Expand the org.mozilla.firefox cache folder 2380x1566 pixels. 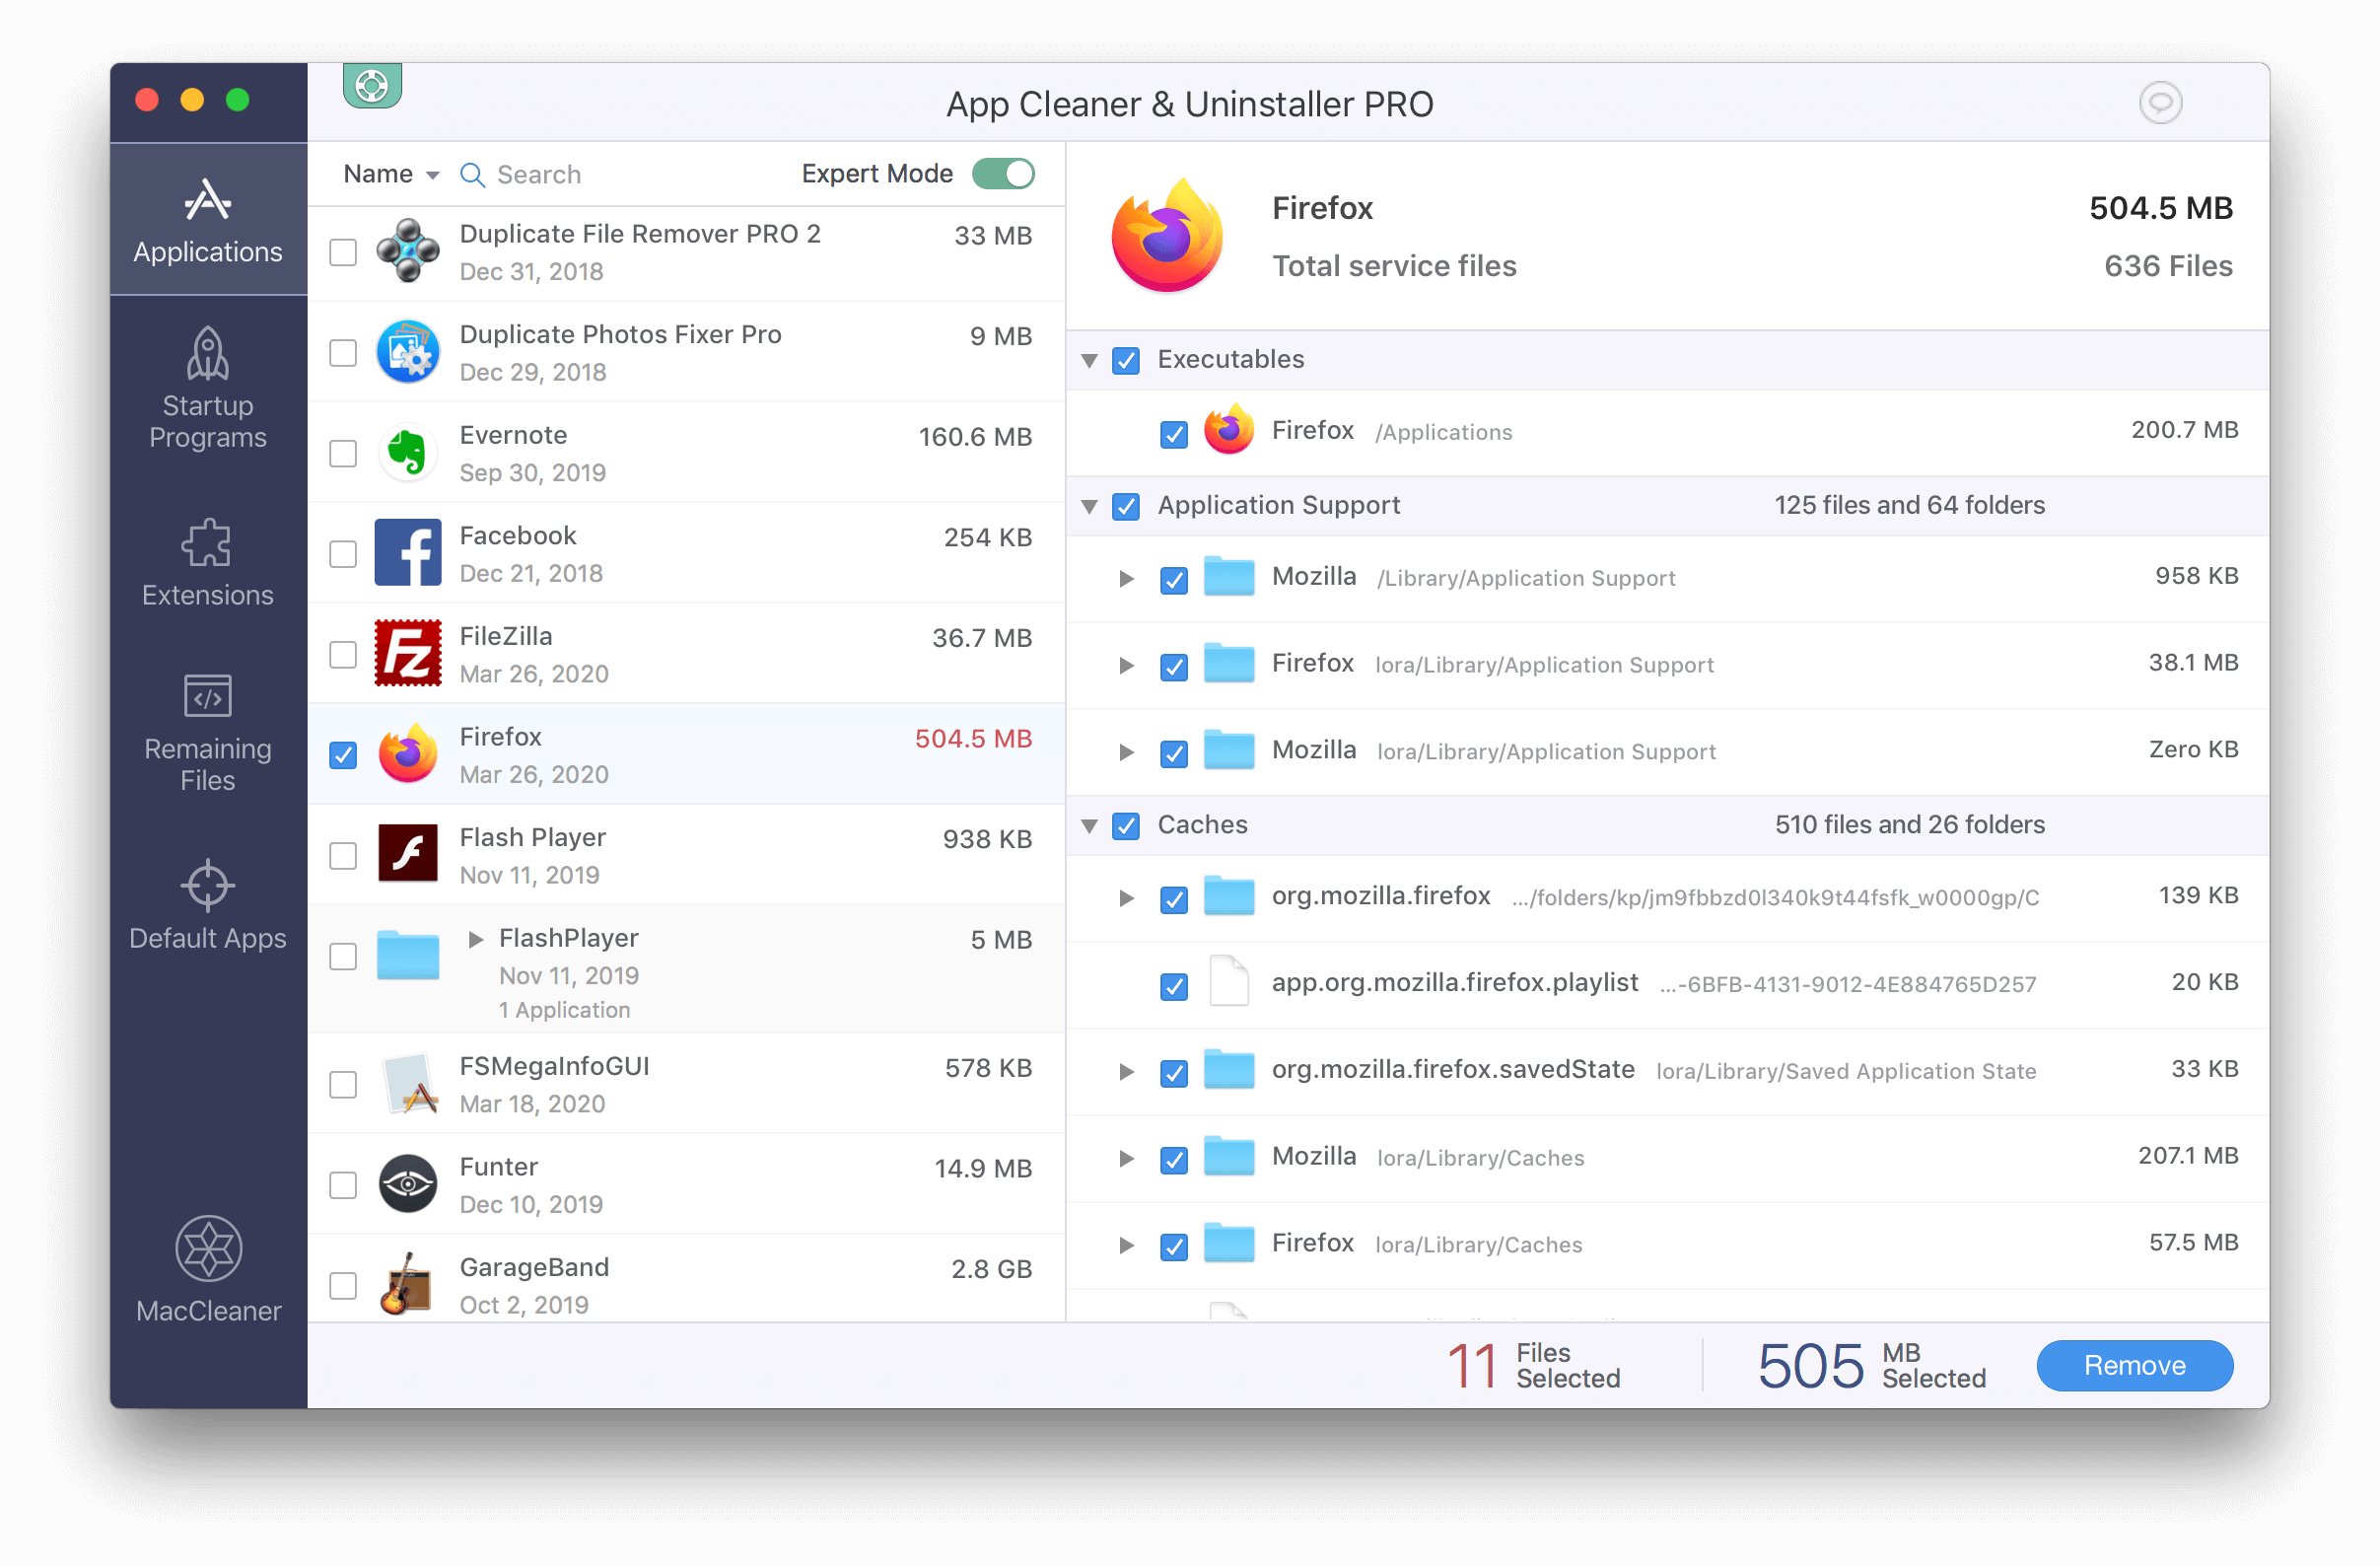1125,896
